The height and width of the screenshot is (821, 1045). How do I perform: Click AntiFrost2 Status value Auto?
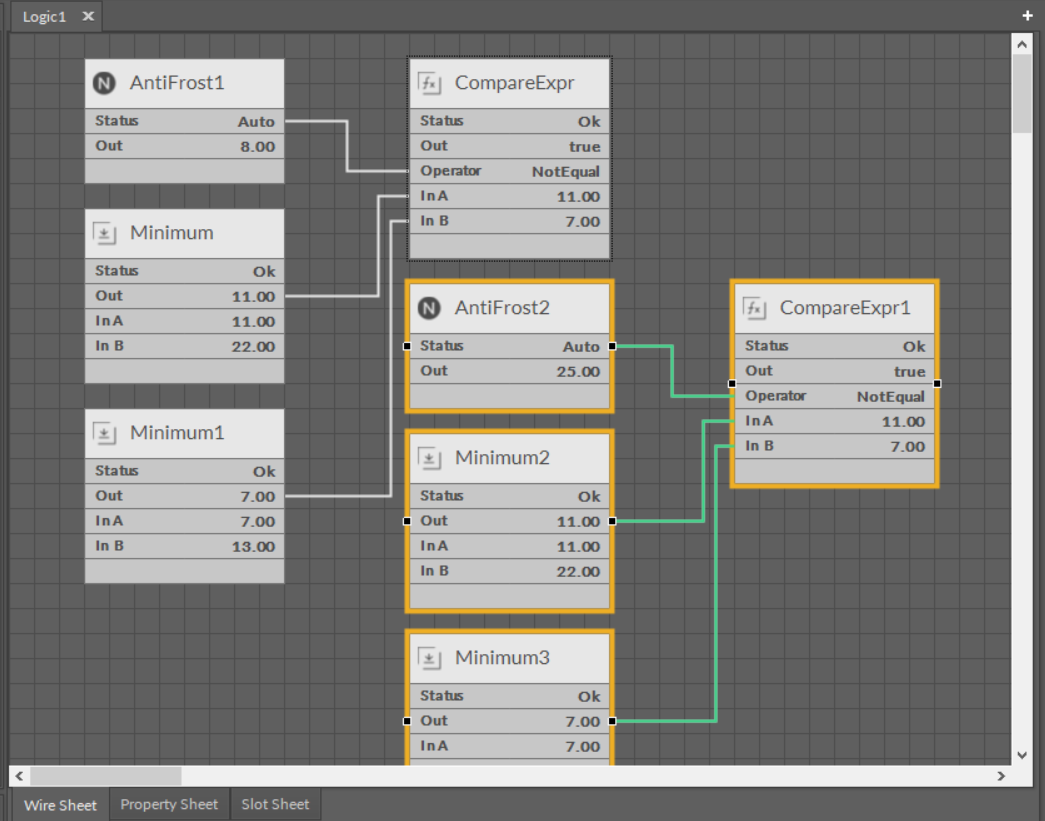pyautogui.click(x=581, y=347)
